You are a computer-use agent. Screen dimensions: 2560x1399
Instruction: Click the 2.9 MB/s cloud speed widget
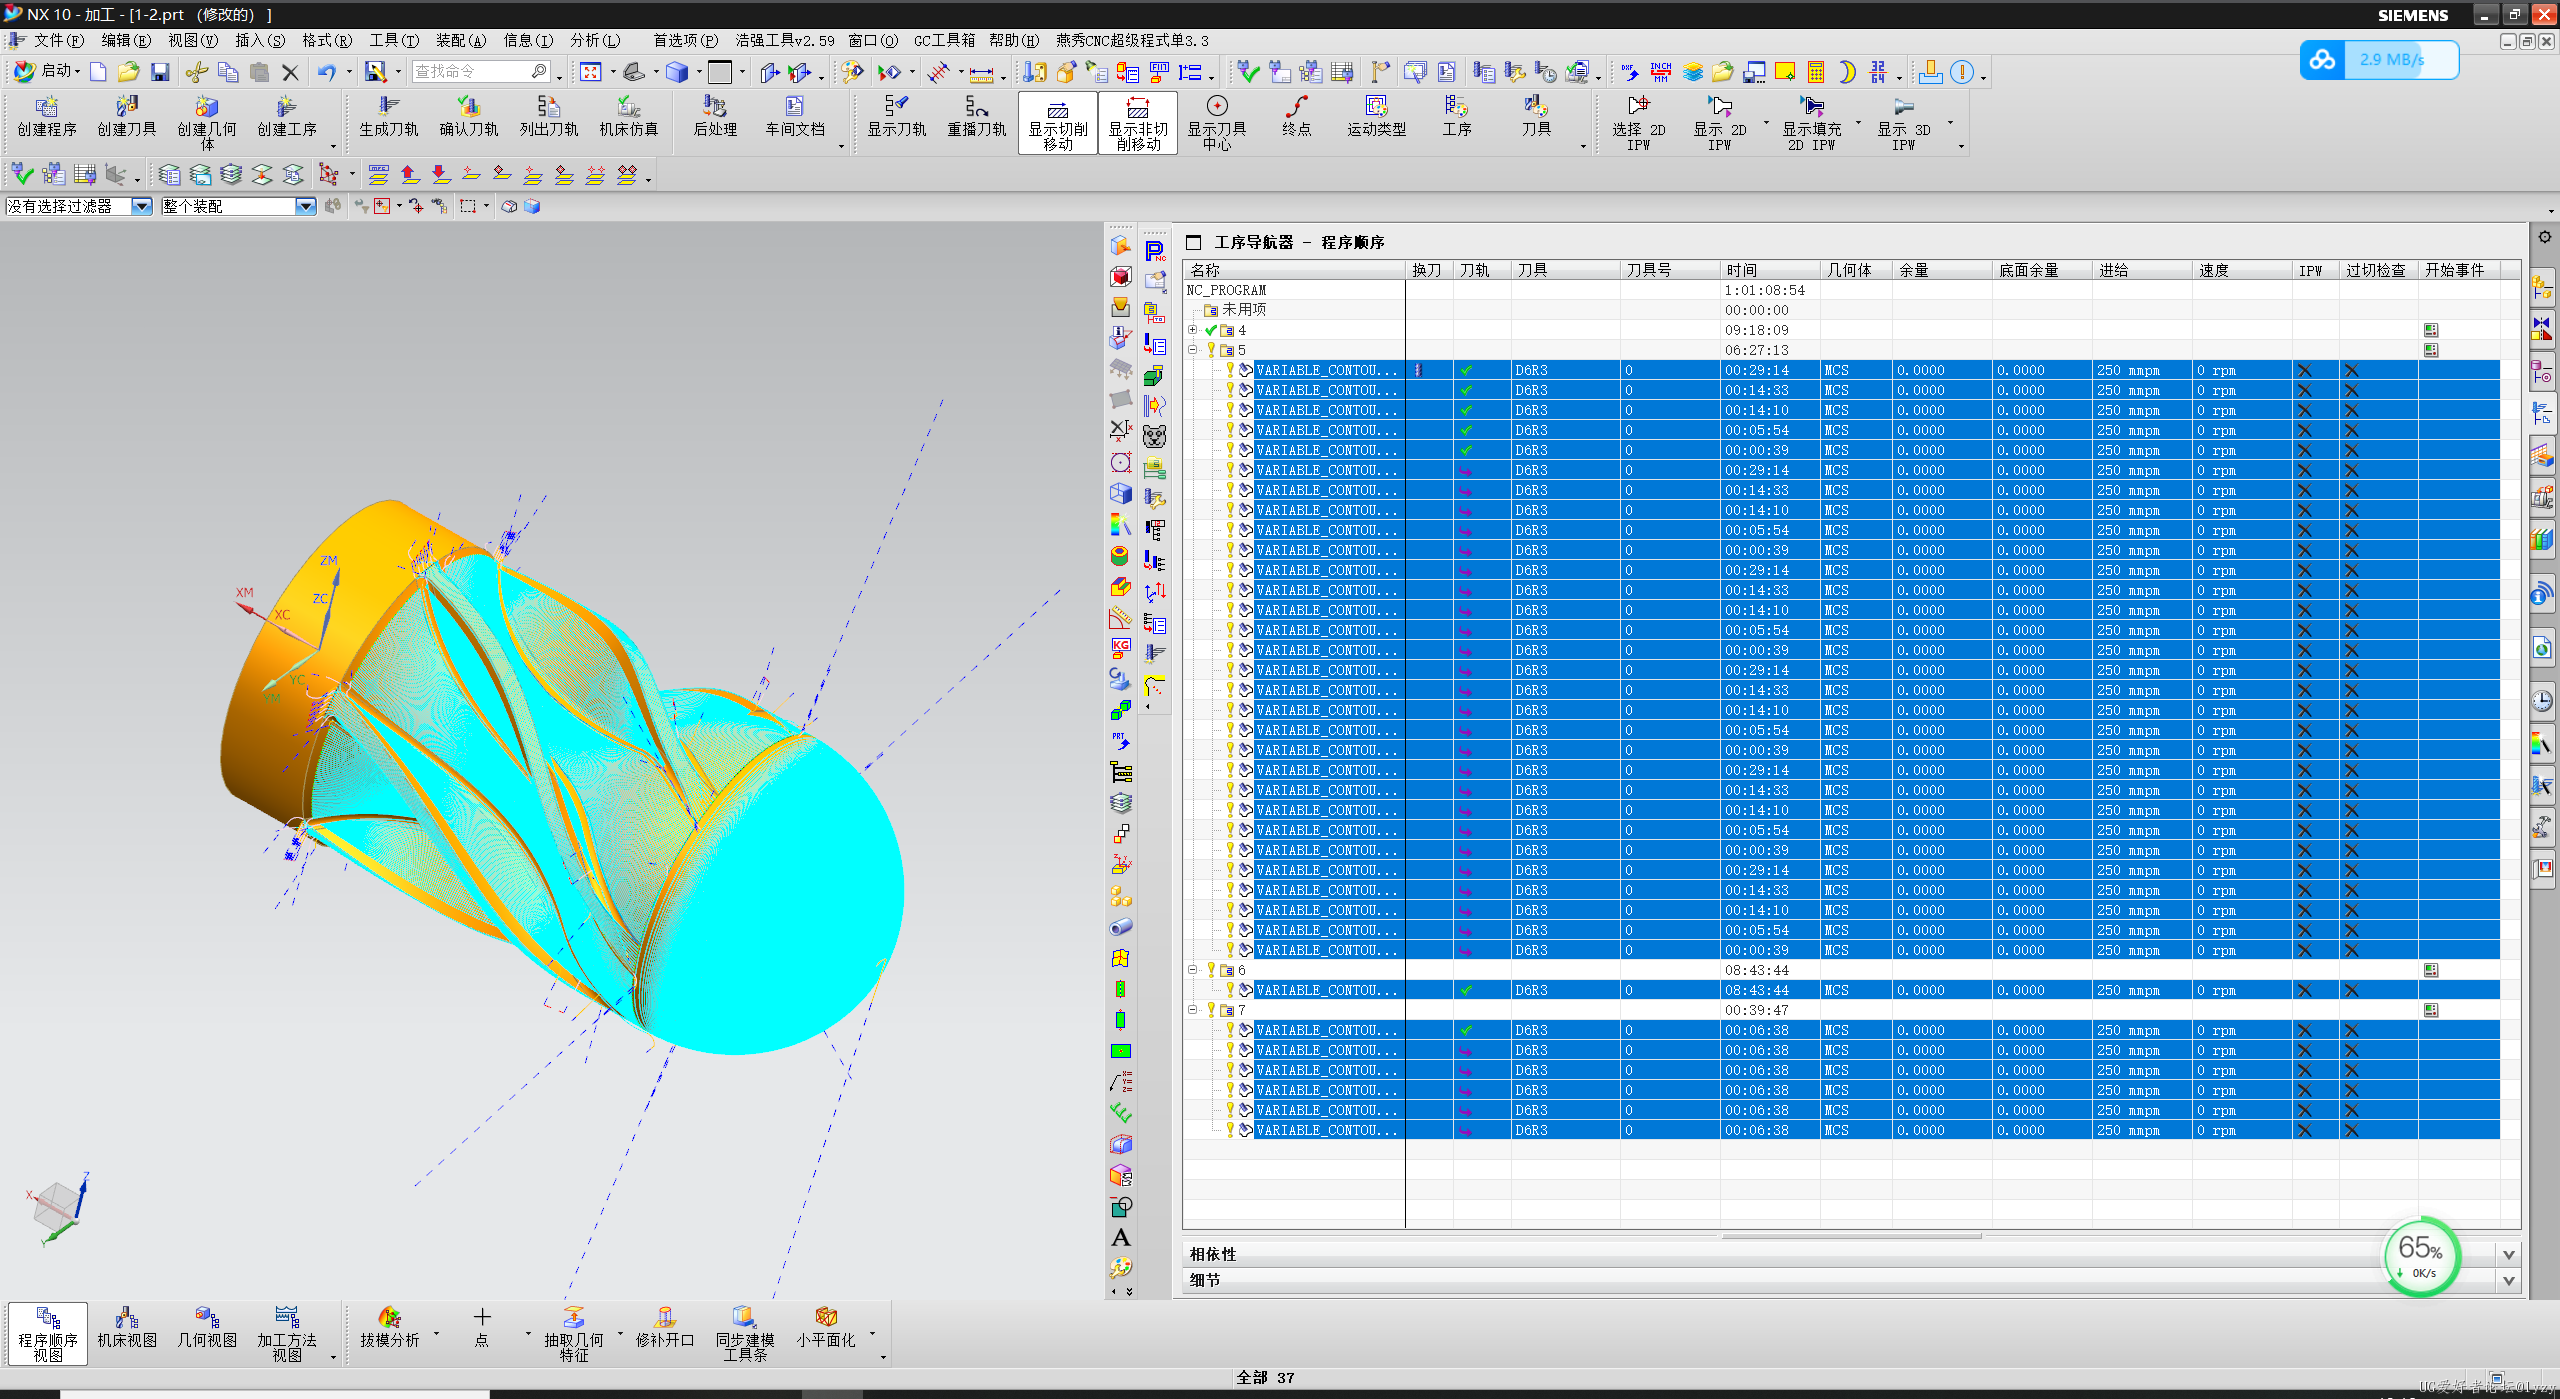(x=2379, y=60)
